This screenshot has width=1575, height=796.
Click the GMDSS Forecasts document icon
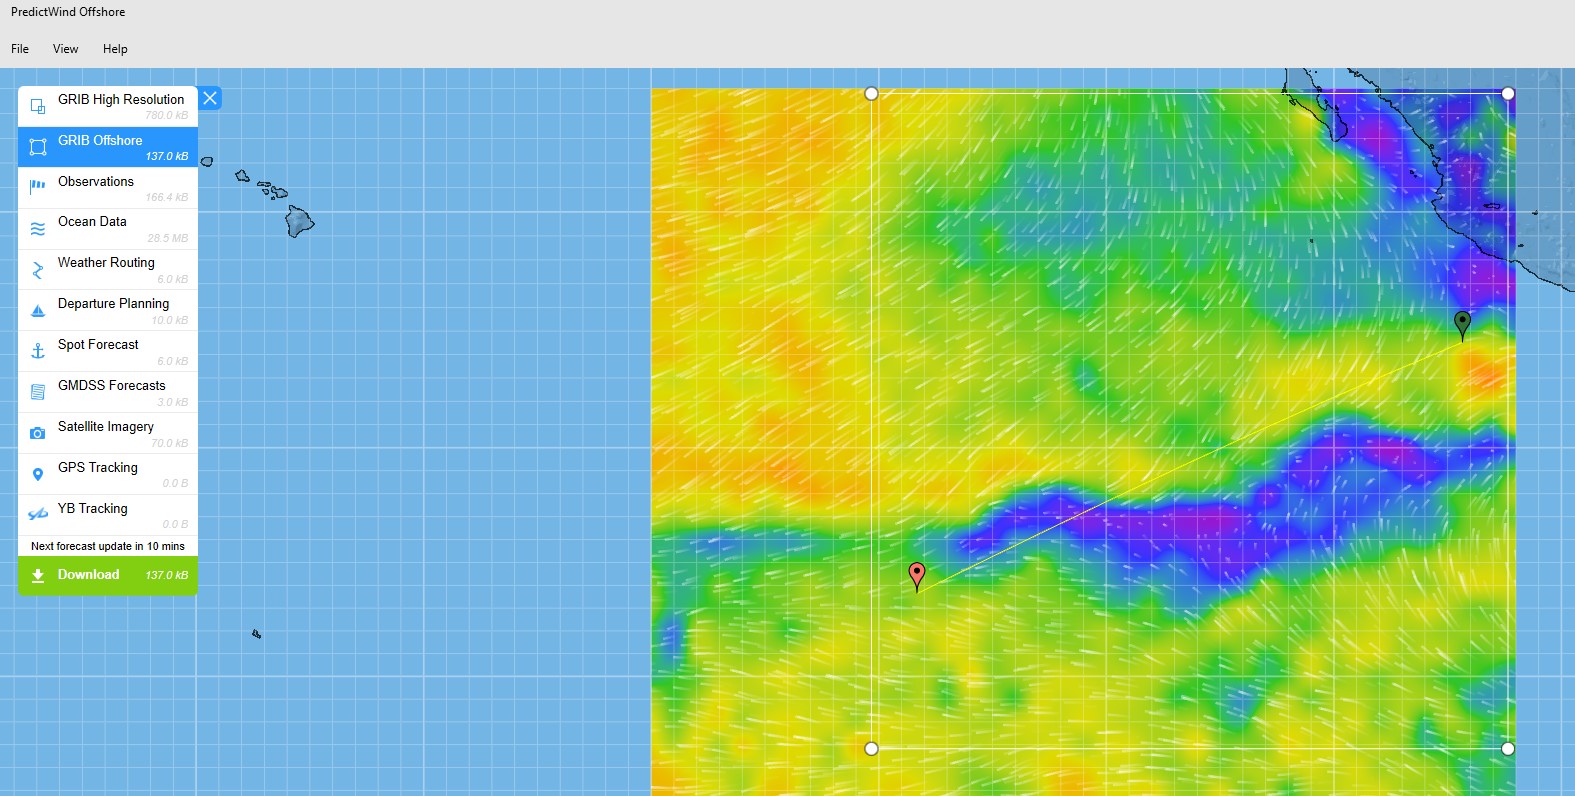[x=38, y=392]
